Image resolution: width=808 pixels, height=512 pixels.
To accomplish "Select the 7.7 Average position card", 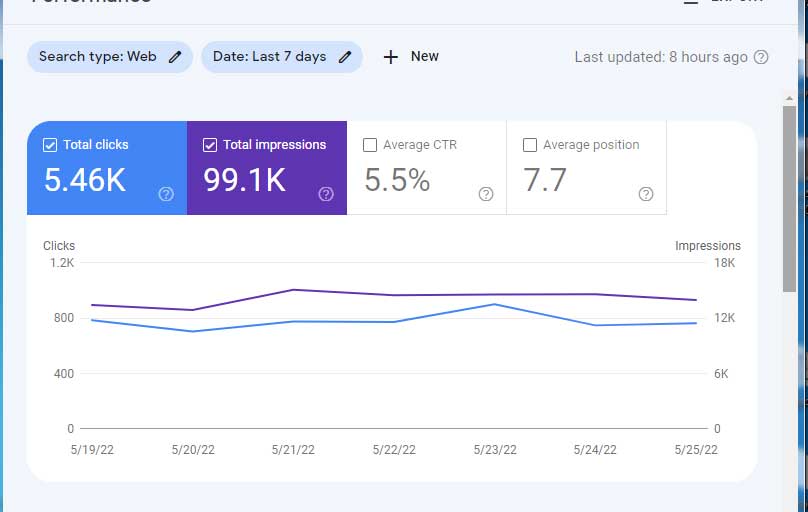I will point(586,168).
